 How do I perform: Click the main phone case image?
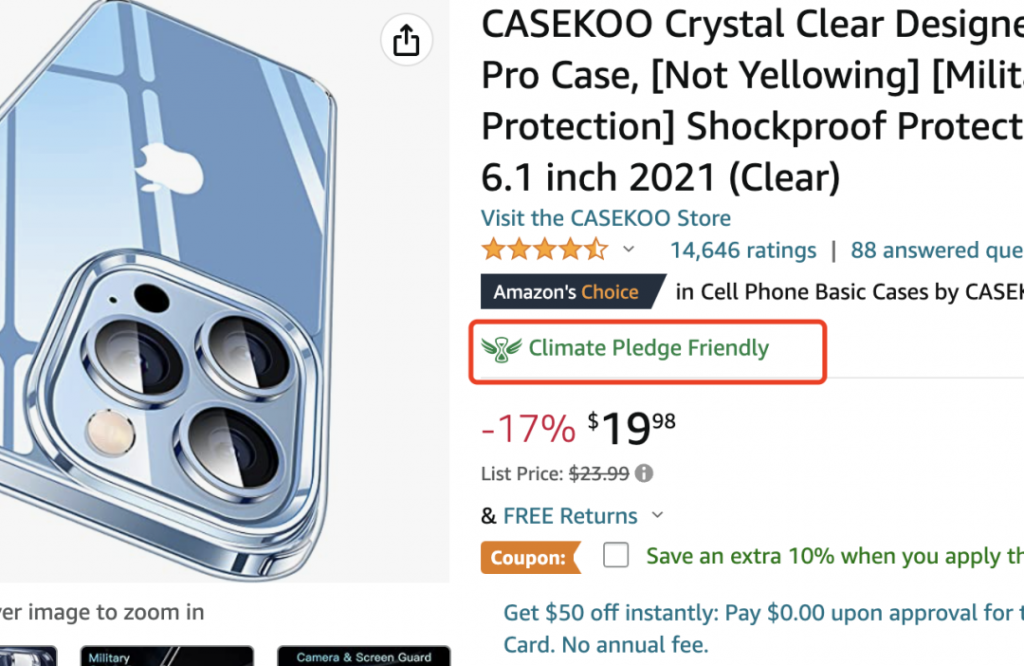tap(196, 291)
